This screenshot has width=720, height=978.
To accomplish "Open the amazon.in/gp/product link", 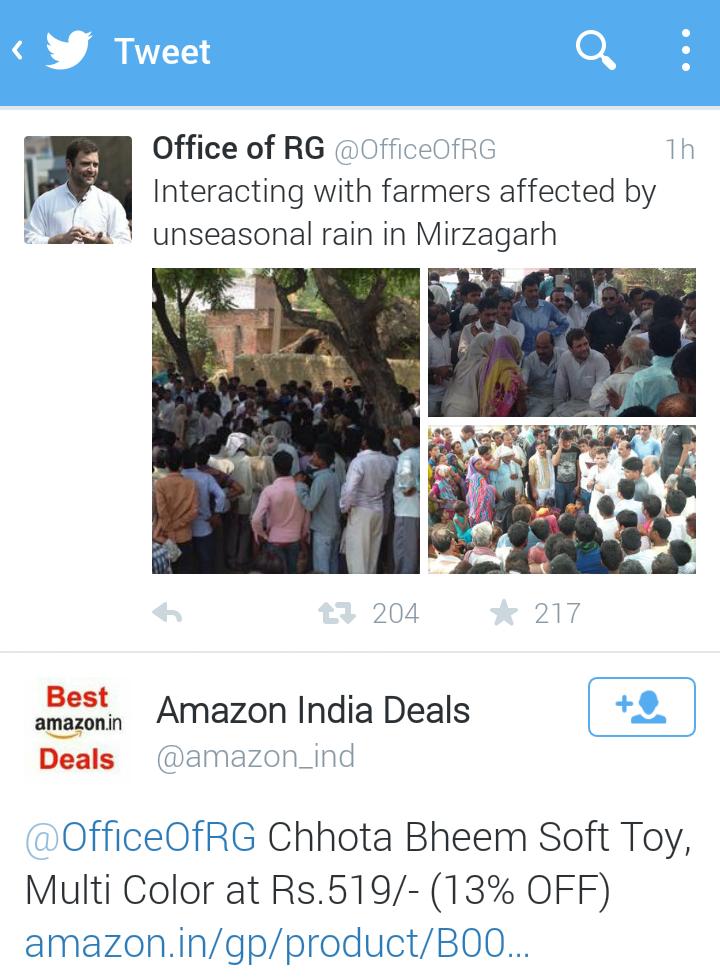I will tap(276, 944).
